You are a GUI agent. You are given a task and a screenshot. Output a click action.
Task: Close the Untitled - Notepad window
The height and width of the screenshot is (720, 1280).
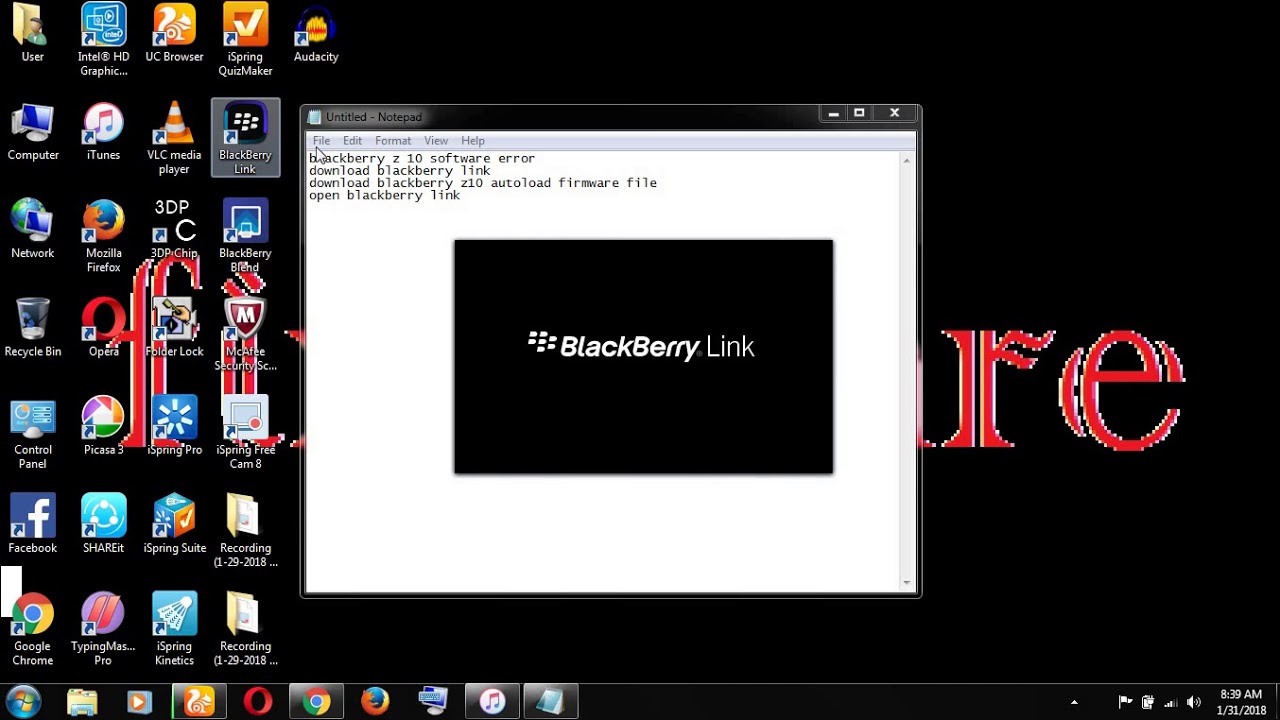coord(895,114)
